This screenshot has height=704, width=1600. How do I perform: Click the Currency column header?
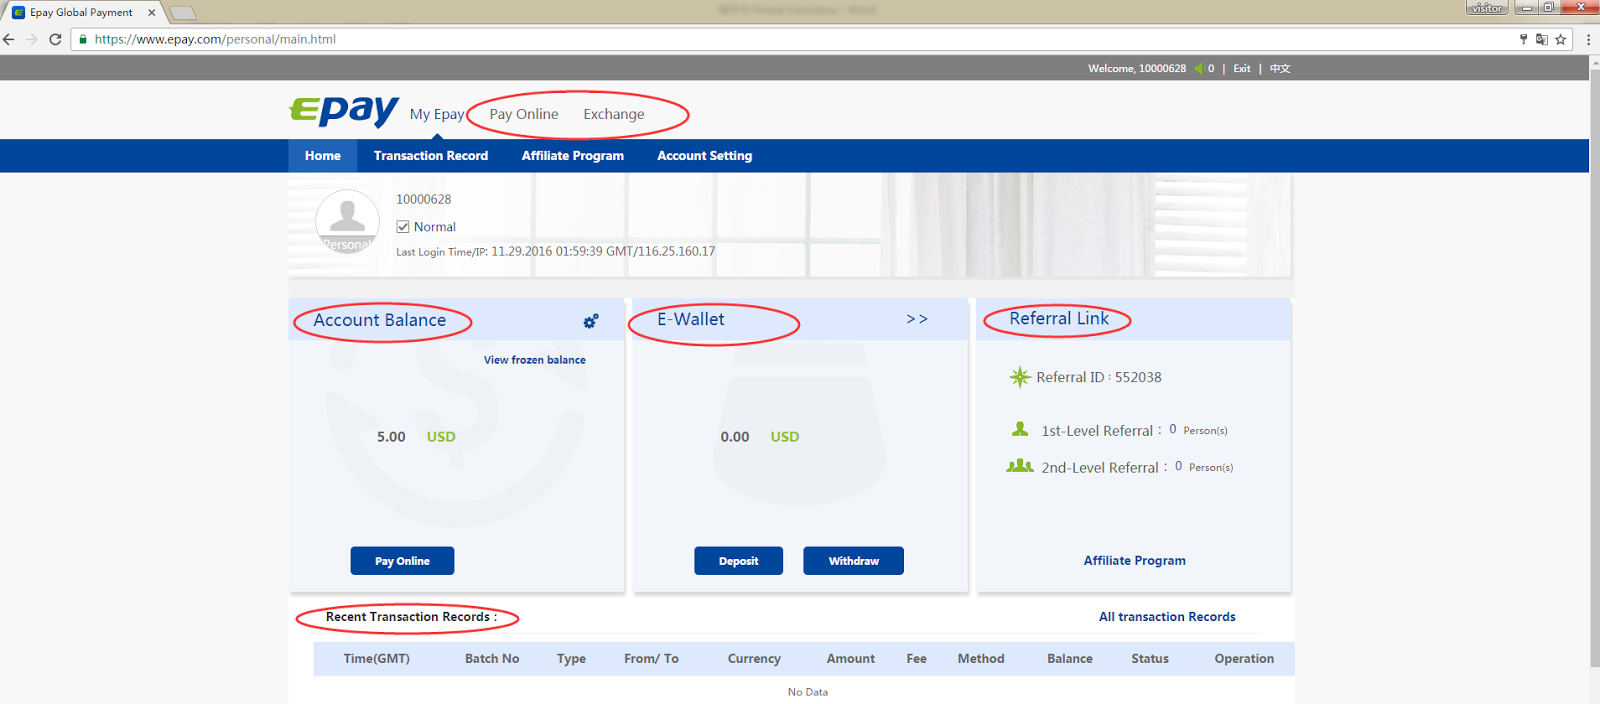click(x=754, y=659)
